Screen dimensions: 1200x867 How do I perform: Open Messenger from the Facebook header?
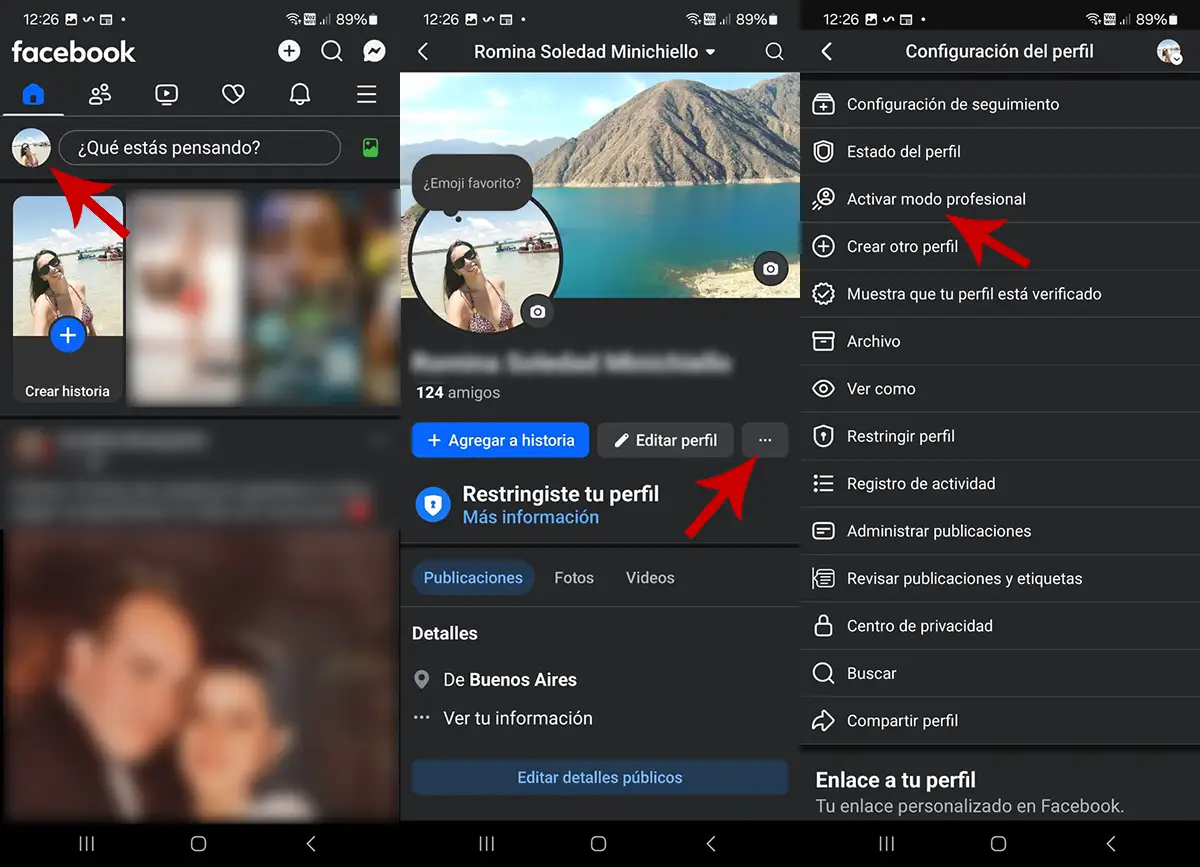(375, 51)
